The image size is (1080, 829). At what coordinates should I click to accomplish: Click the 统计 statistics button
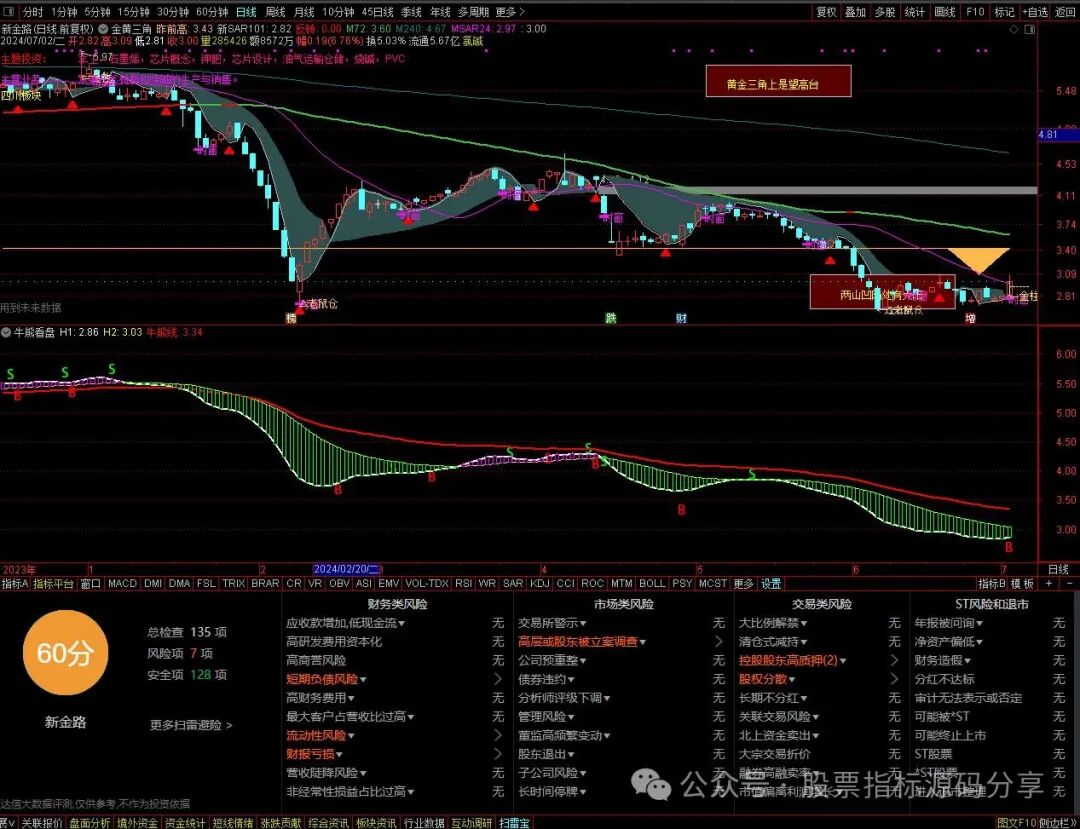[x=915, y=12]
